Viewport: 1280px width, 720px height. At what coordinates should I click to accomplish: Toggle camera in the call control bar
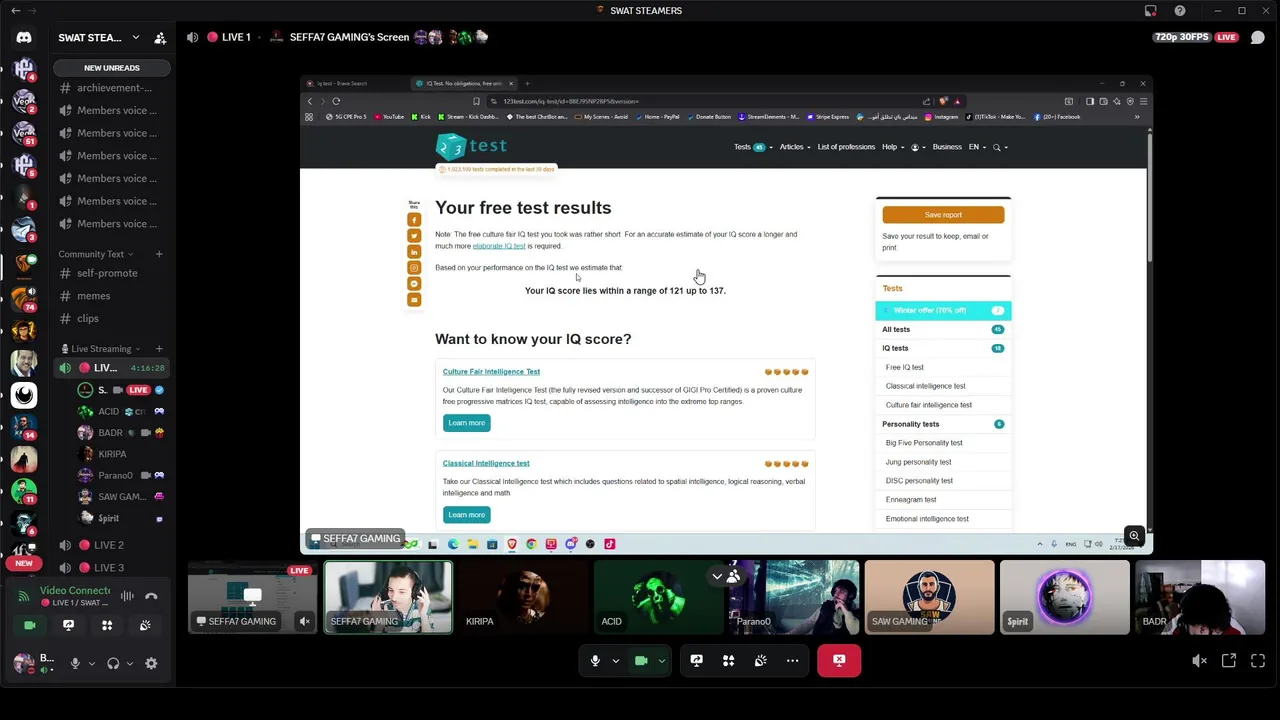coord(641,660)
